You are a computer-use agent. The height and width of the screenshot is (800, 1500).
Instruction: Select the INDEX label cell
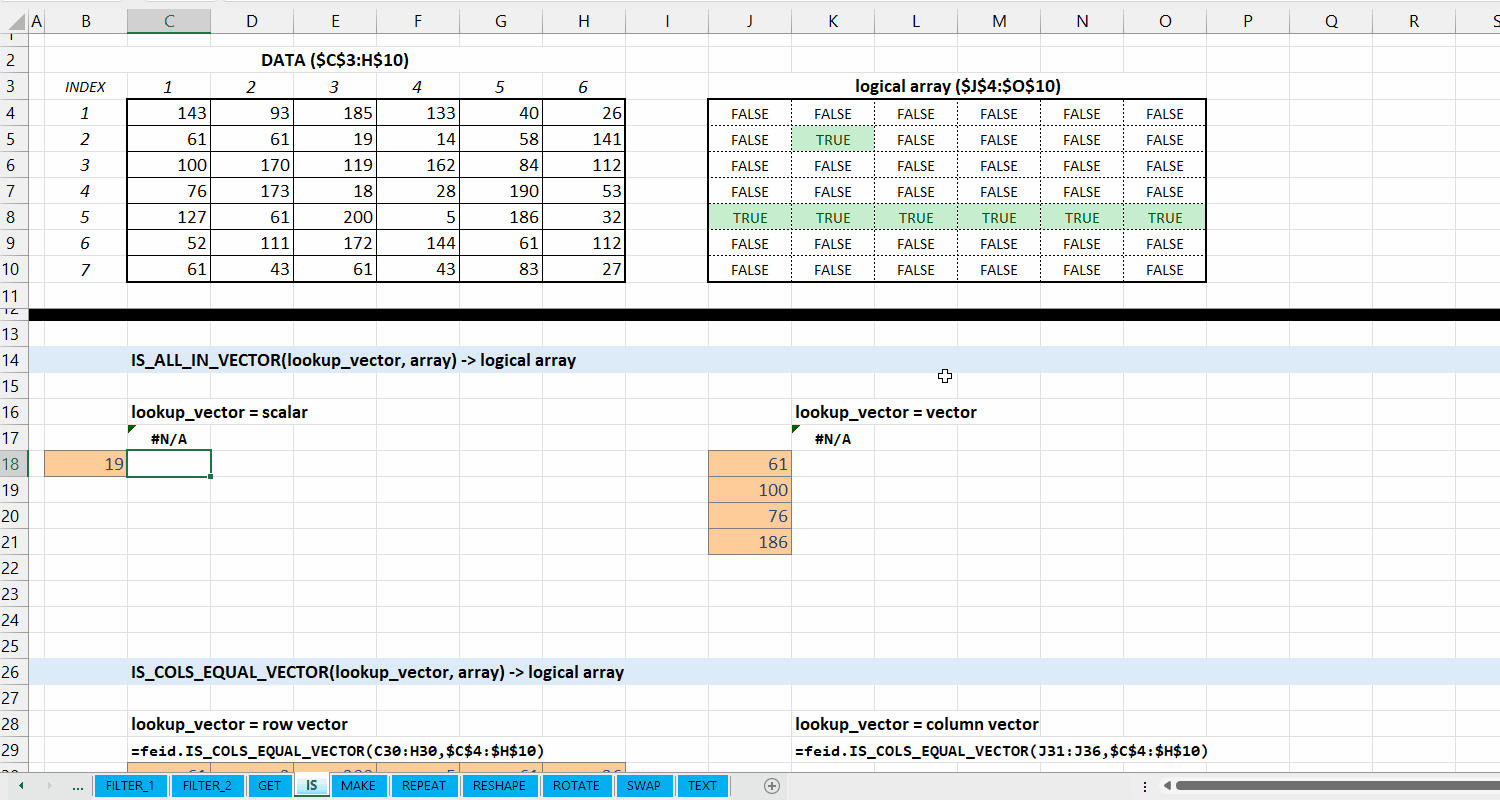pyautogui.click(x=86, y=87)
